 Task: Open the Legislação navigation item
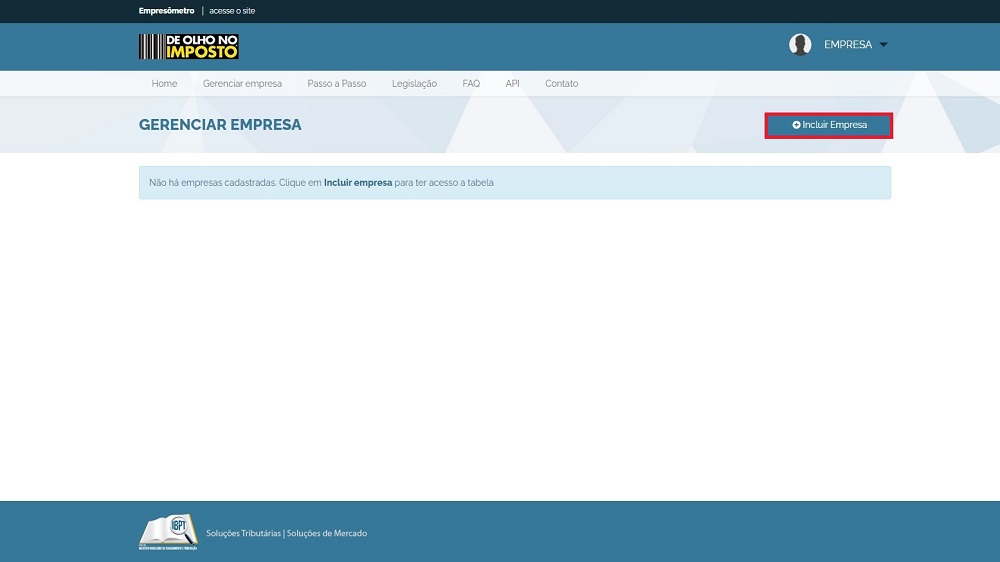click(x=414, y=84)
